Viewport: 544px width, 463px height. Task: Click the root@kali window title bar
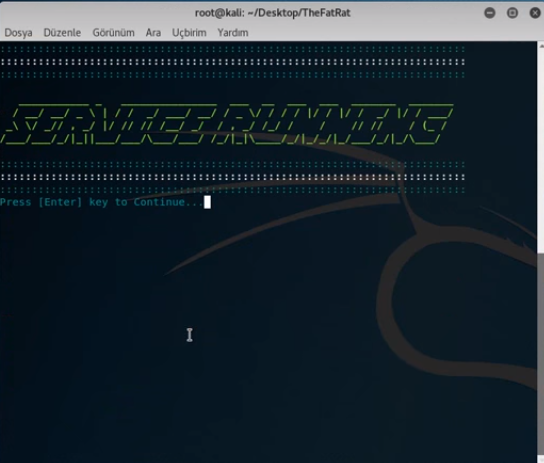click(272, 13)
